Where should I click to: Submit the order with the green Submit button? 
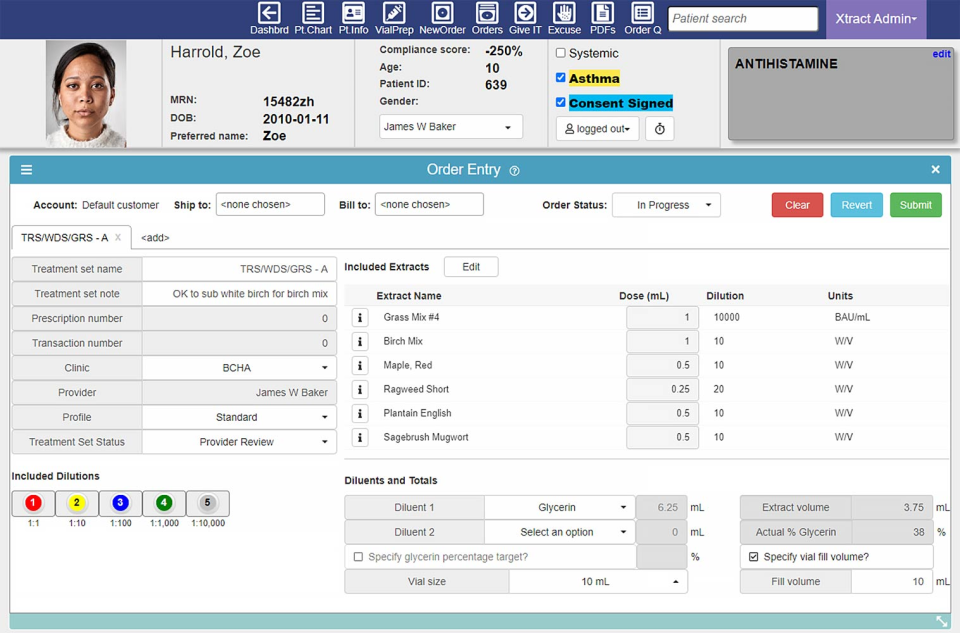(x=915, y=204)
